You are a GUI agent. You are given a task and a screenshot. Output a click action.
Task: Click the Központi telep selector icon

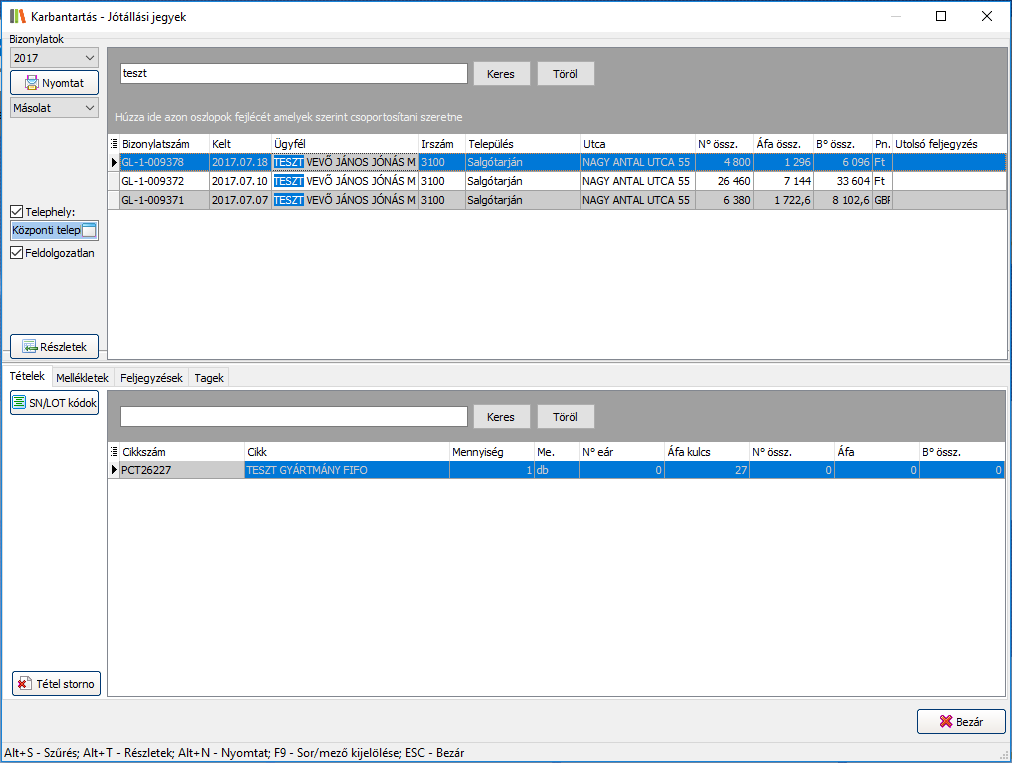[89, 231]
